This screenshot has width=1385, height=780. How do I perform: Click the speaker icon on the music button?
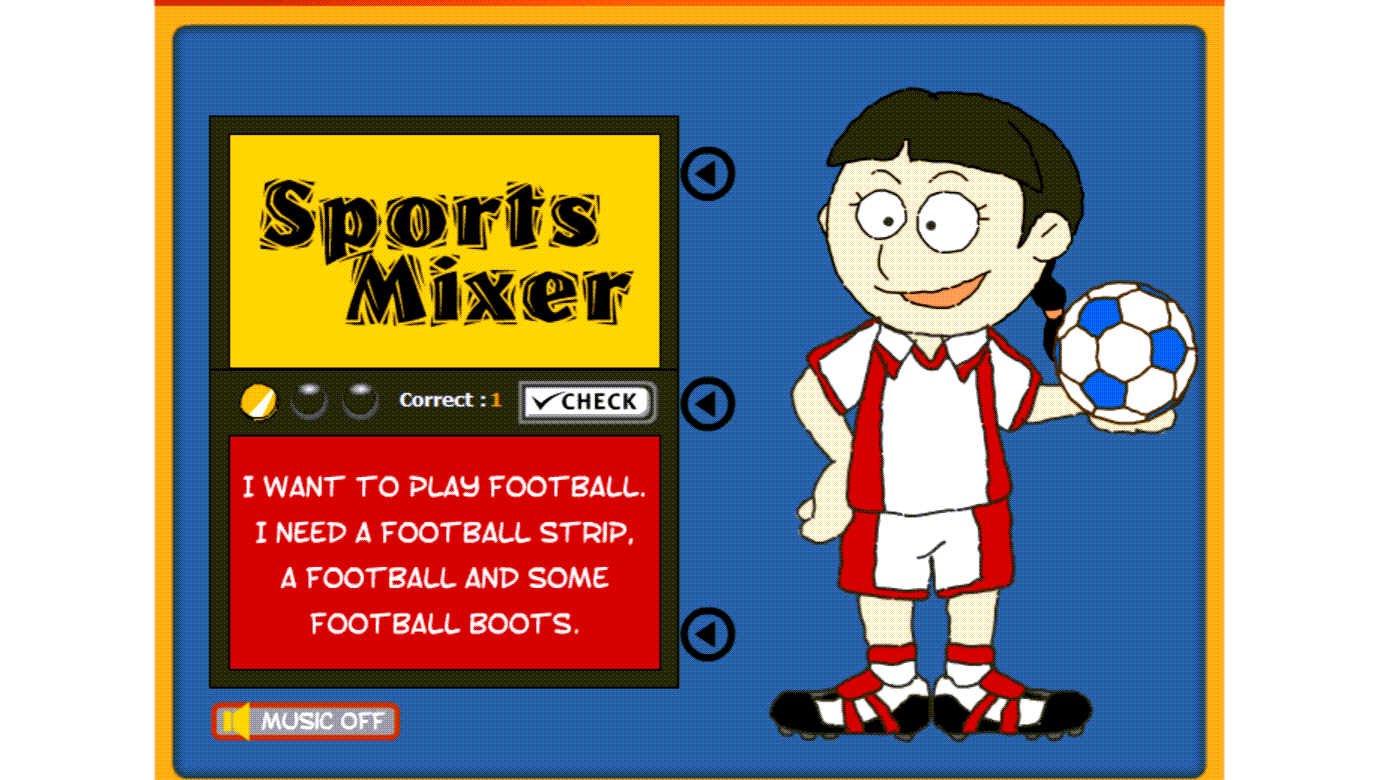tap(235, 721)
